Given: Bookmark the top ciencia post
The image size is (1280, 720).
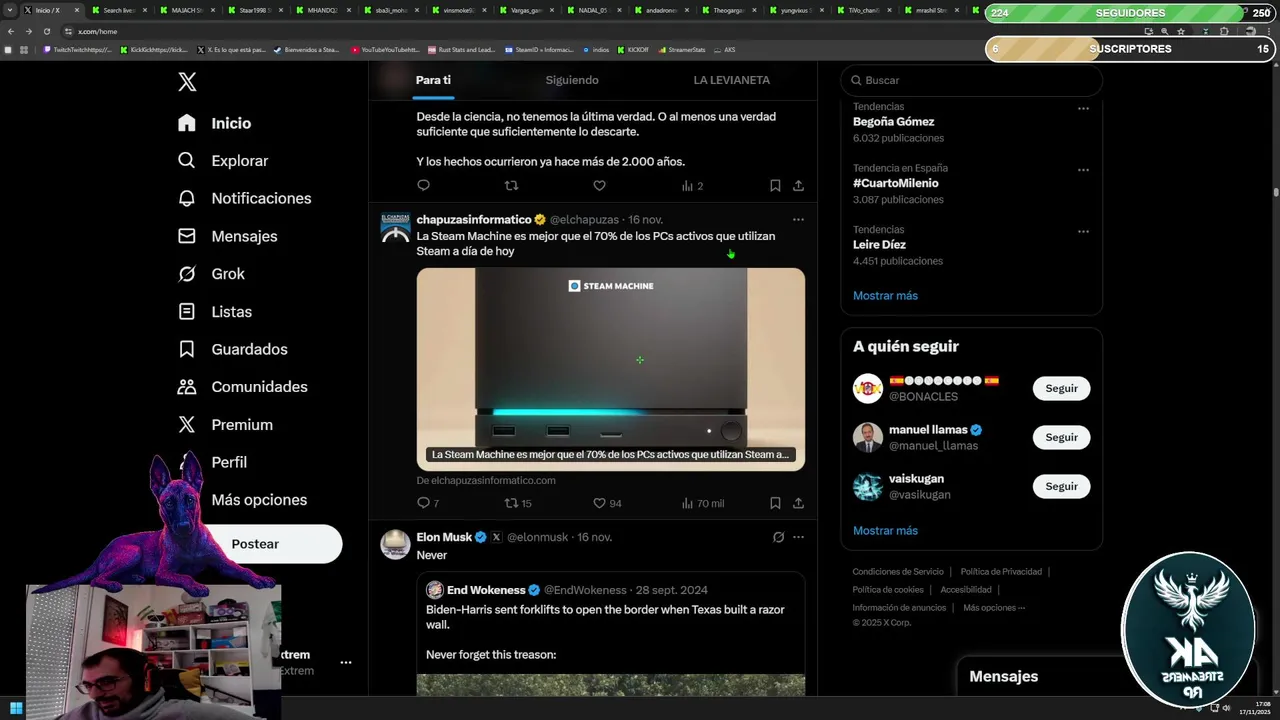Looking at the screenshot, I should 775,185.
